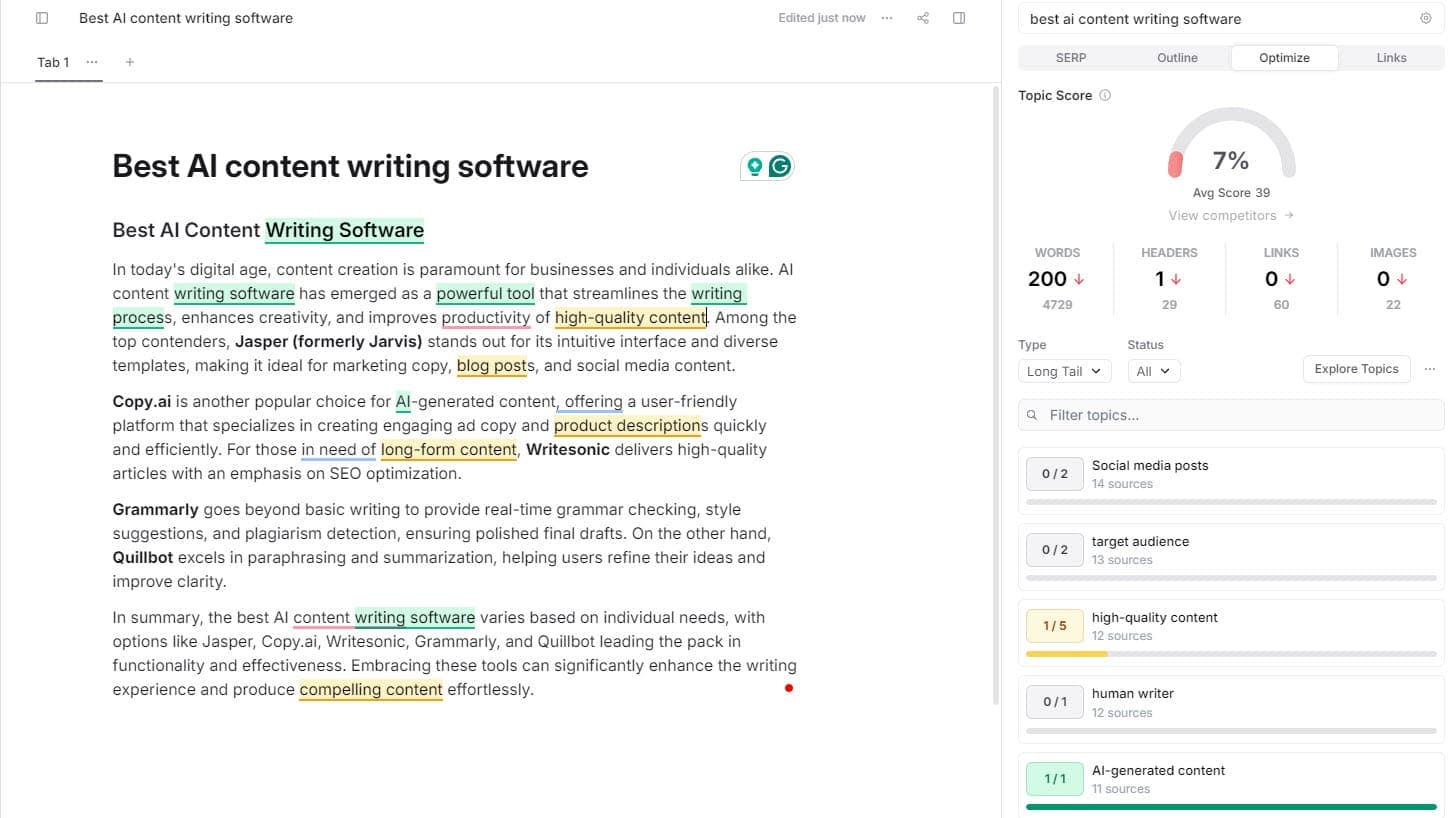Open Tab 1 options ellipsis
The image size is (1451, 818).
[92, 62]
